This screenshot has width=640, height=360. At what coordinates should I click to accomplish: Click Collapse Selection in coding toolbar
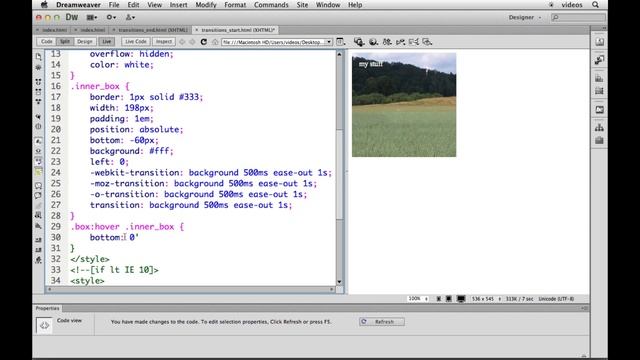pyautogui.click(x=38, y=92)
